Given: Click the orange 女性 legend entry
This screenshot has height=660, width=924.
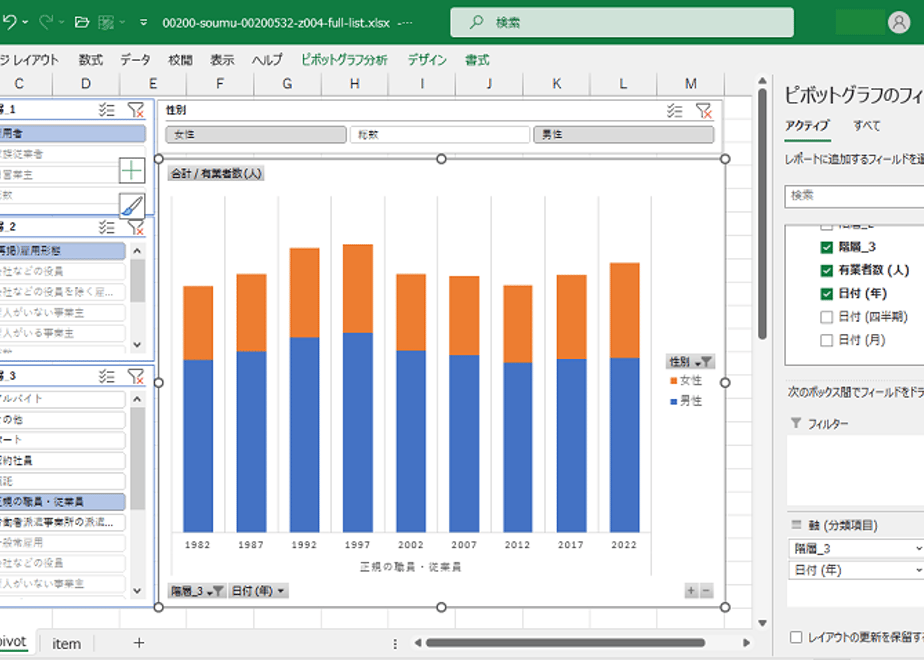Looking at the screenshot, I should pos(686,381).
